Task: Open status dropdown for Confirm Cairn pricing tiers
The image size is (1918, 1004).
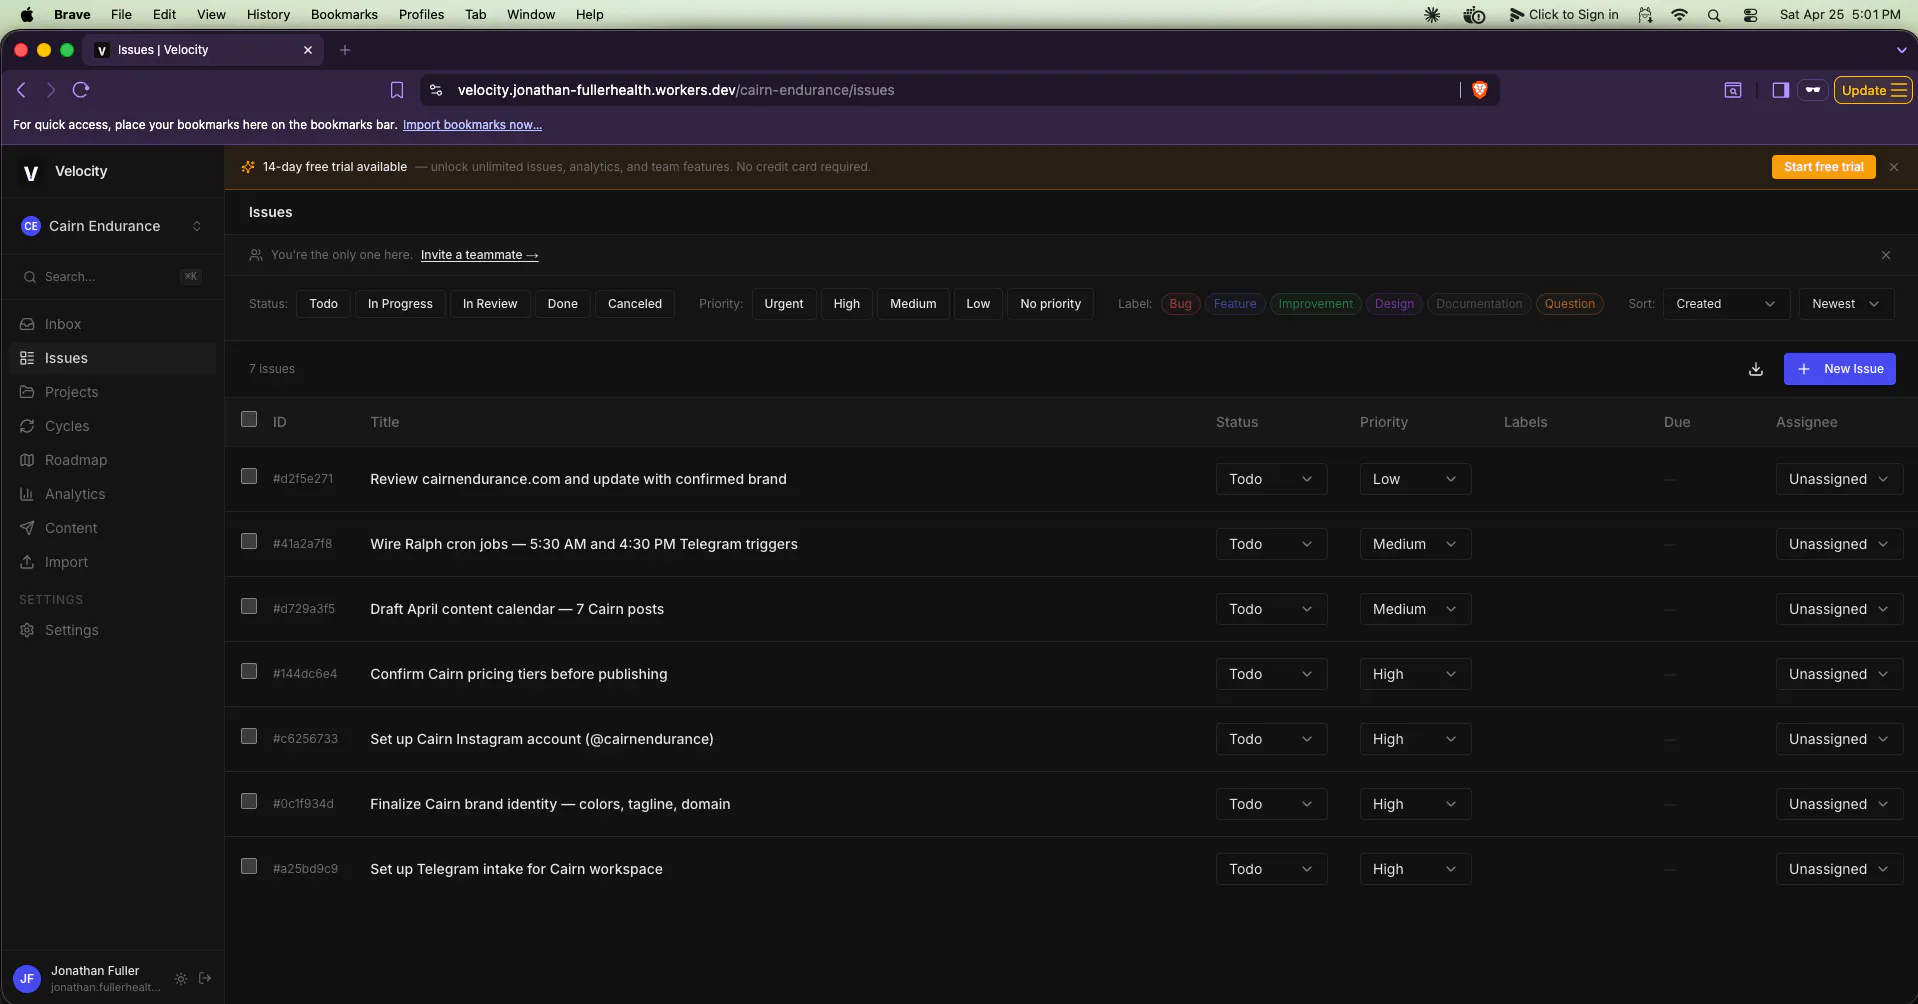Action: (1271, 674)
